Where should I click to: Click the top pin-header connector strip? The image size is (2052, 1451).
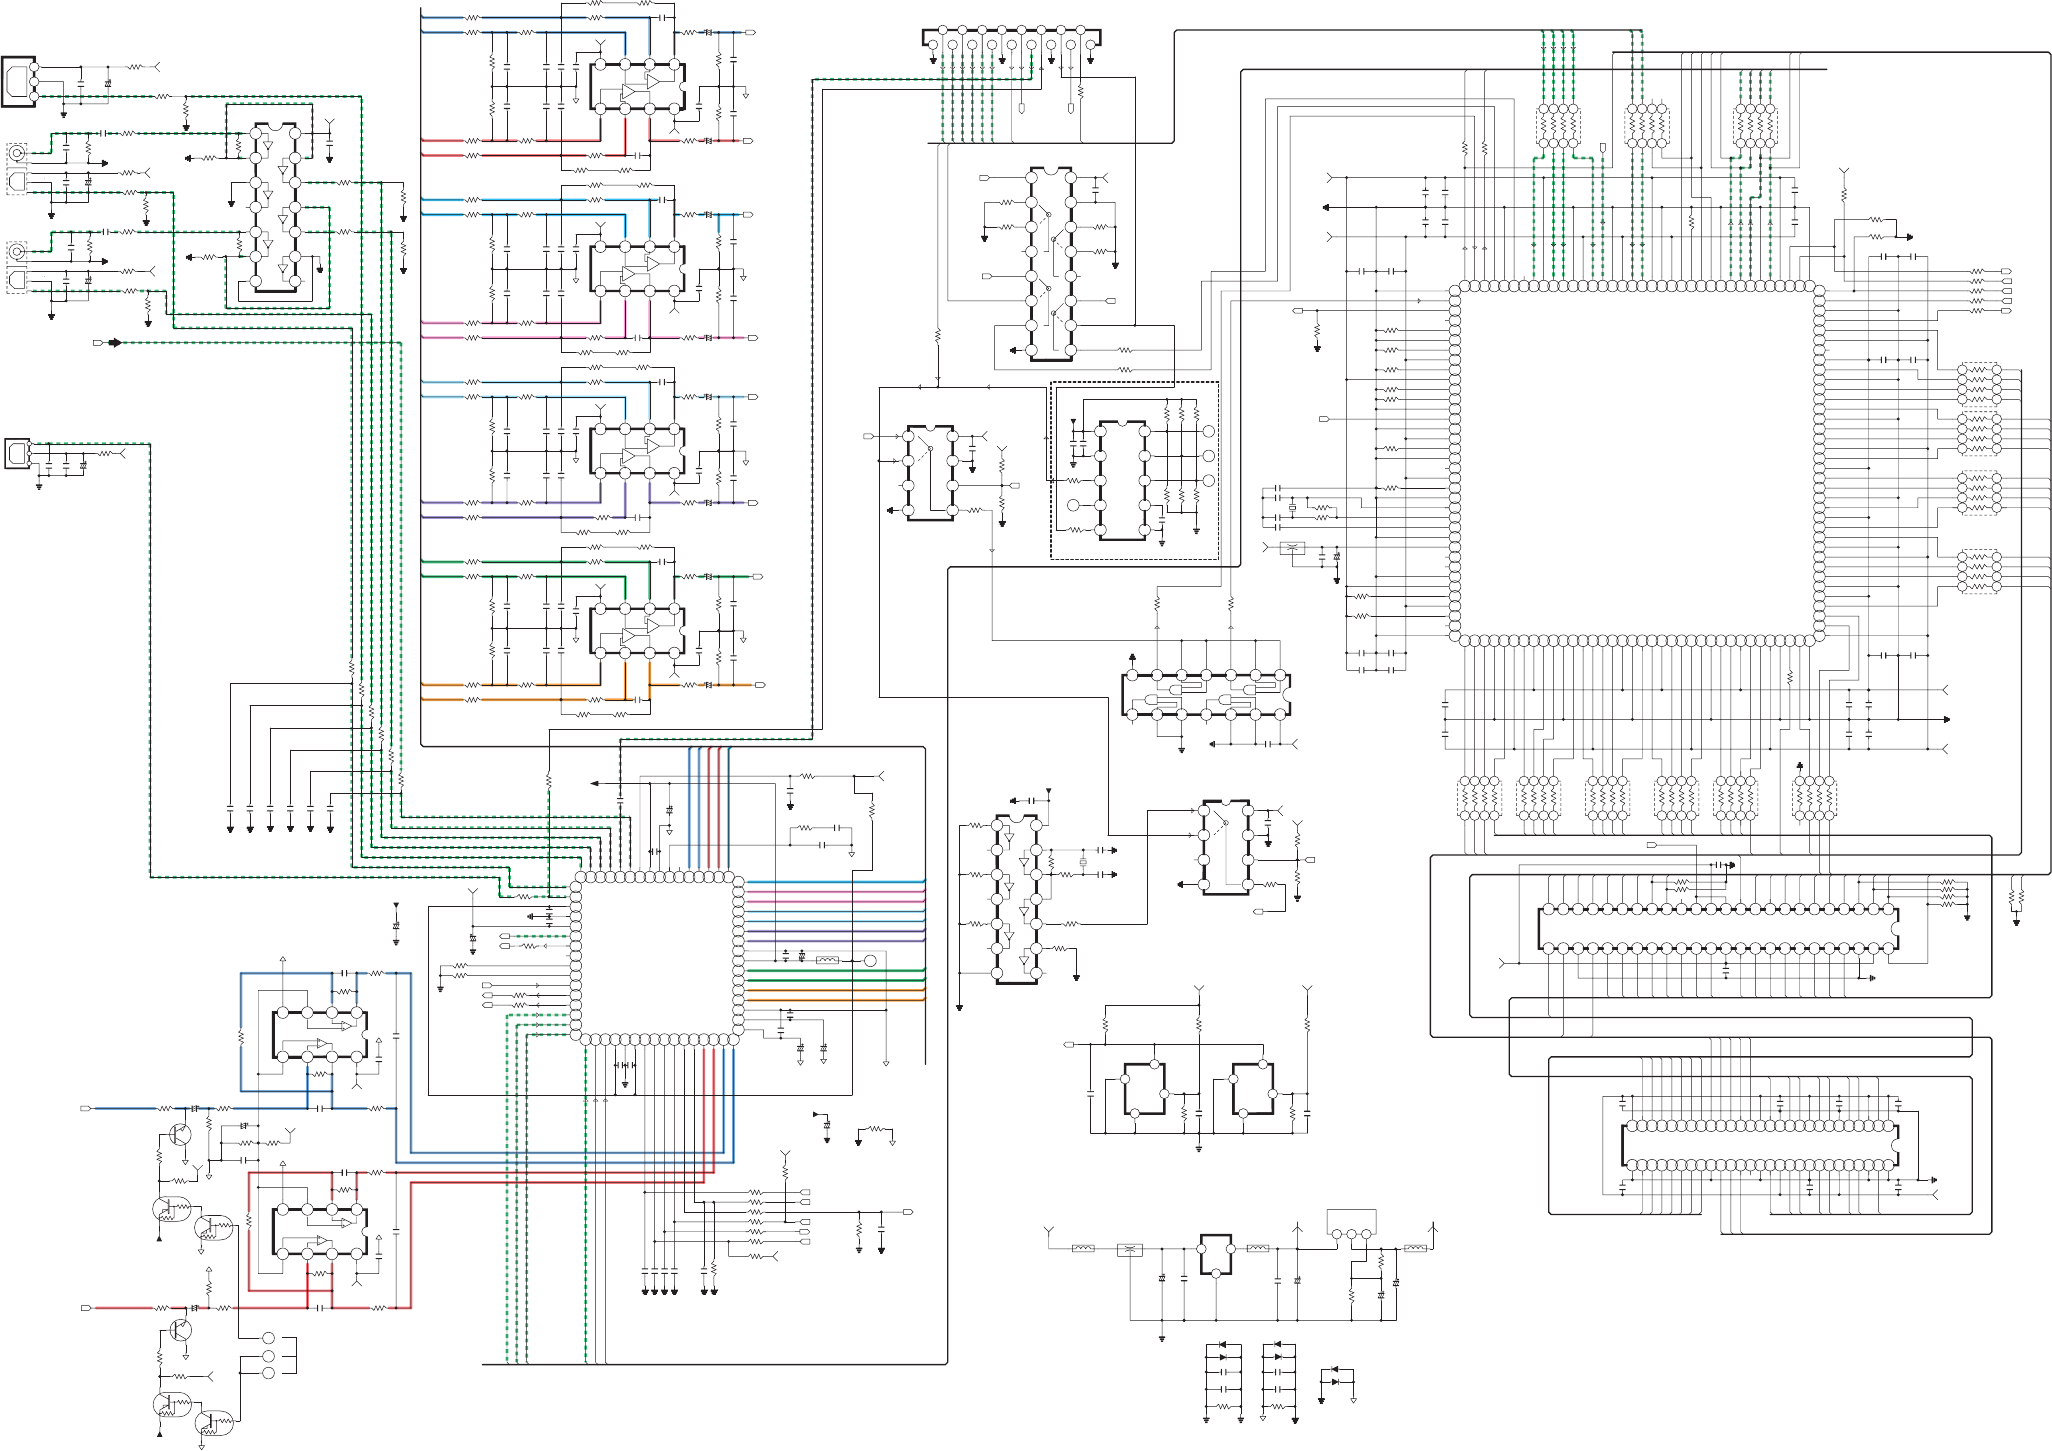click(x=1011, y=39)
